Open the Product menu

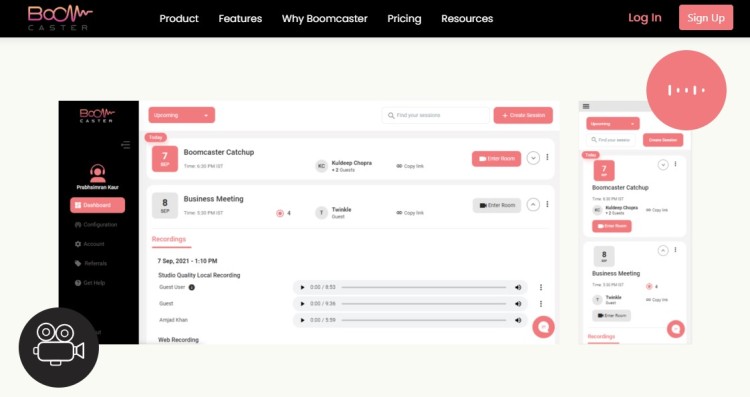click(x=179, y=19)
